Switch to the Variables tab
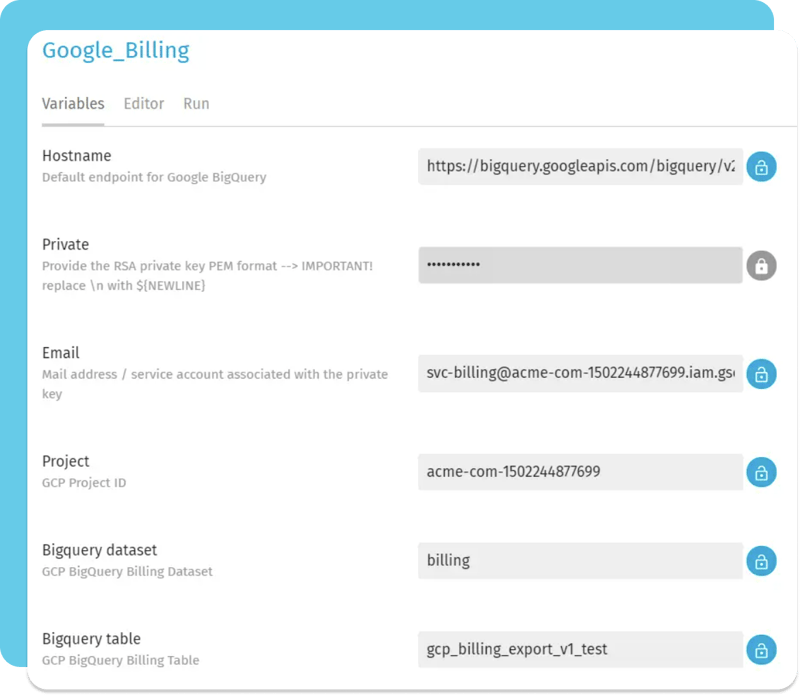Screen dimensions: 800x695 (x=73, y=104)
